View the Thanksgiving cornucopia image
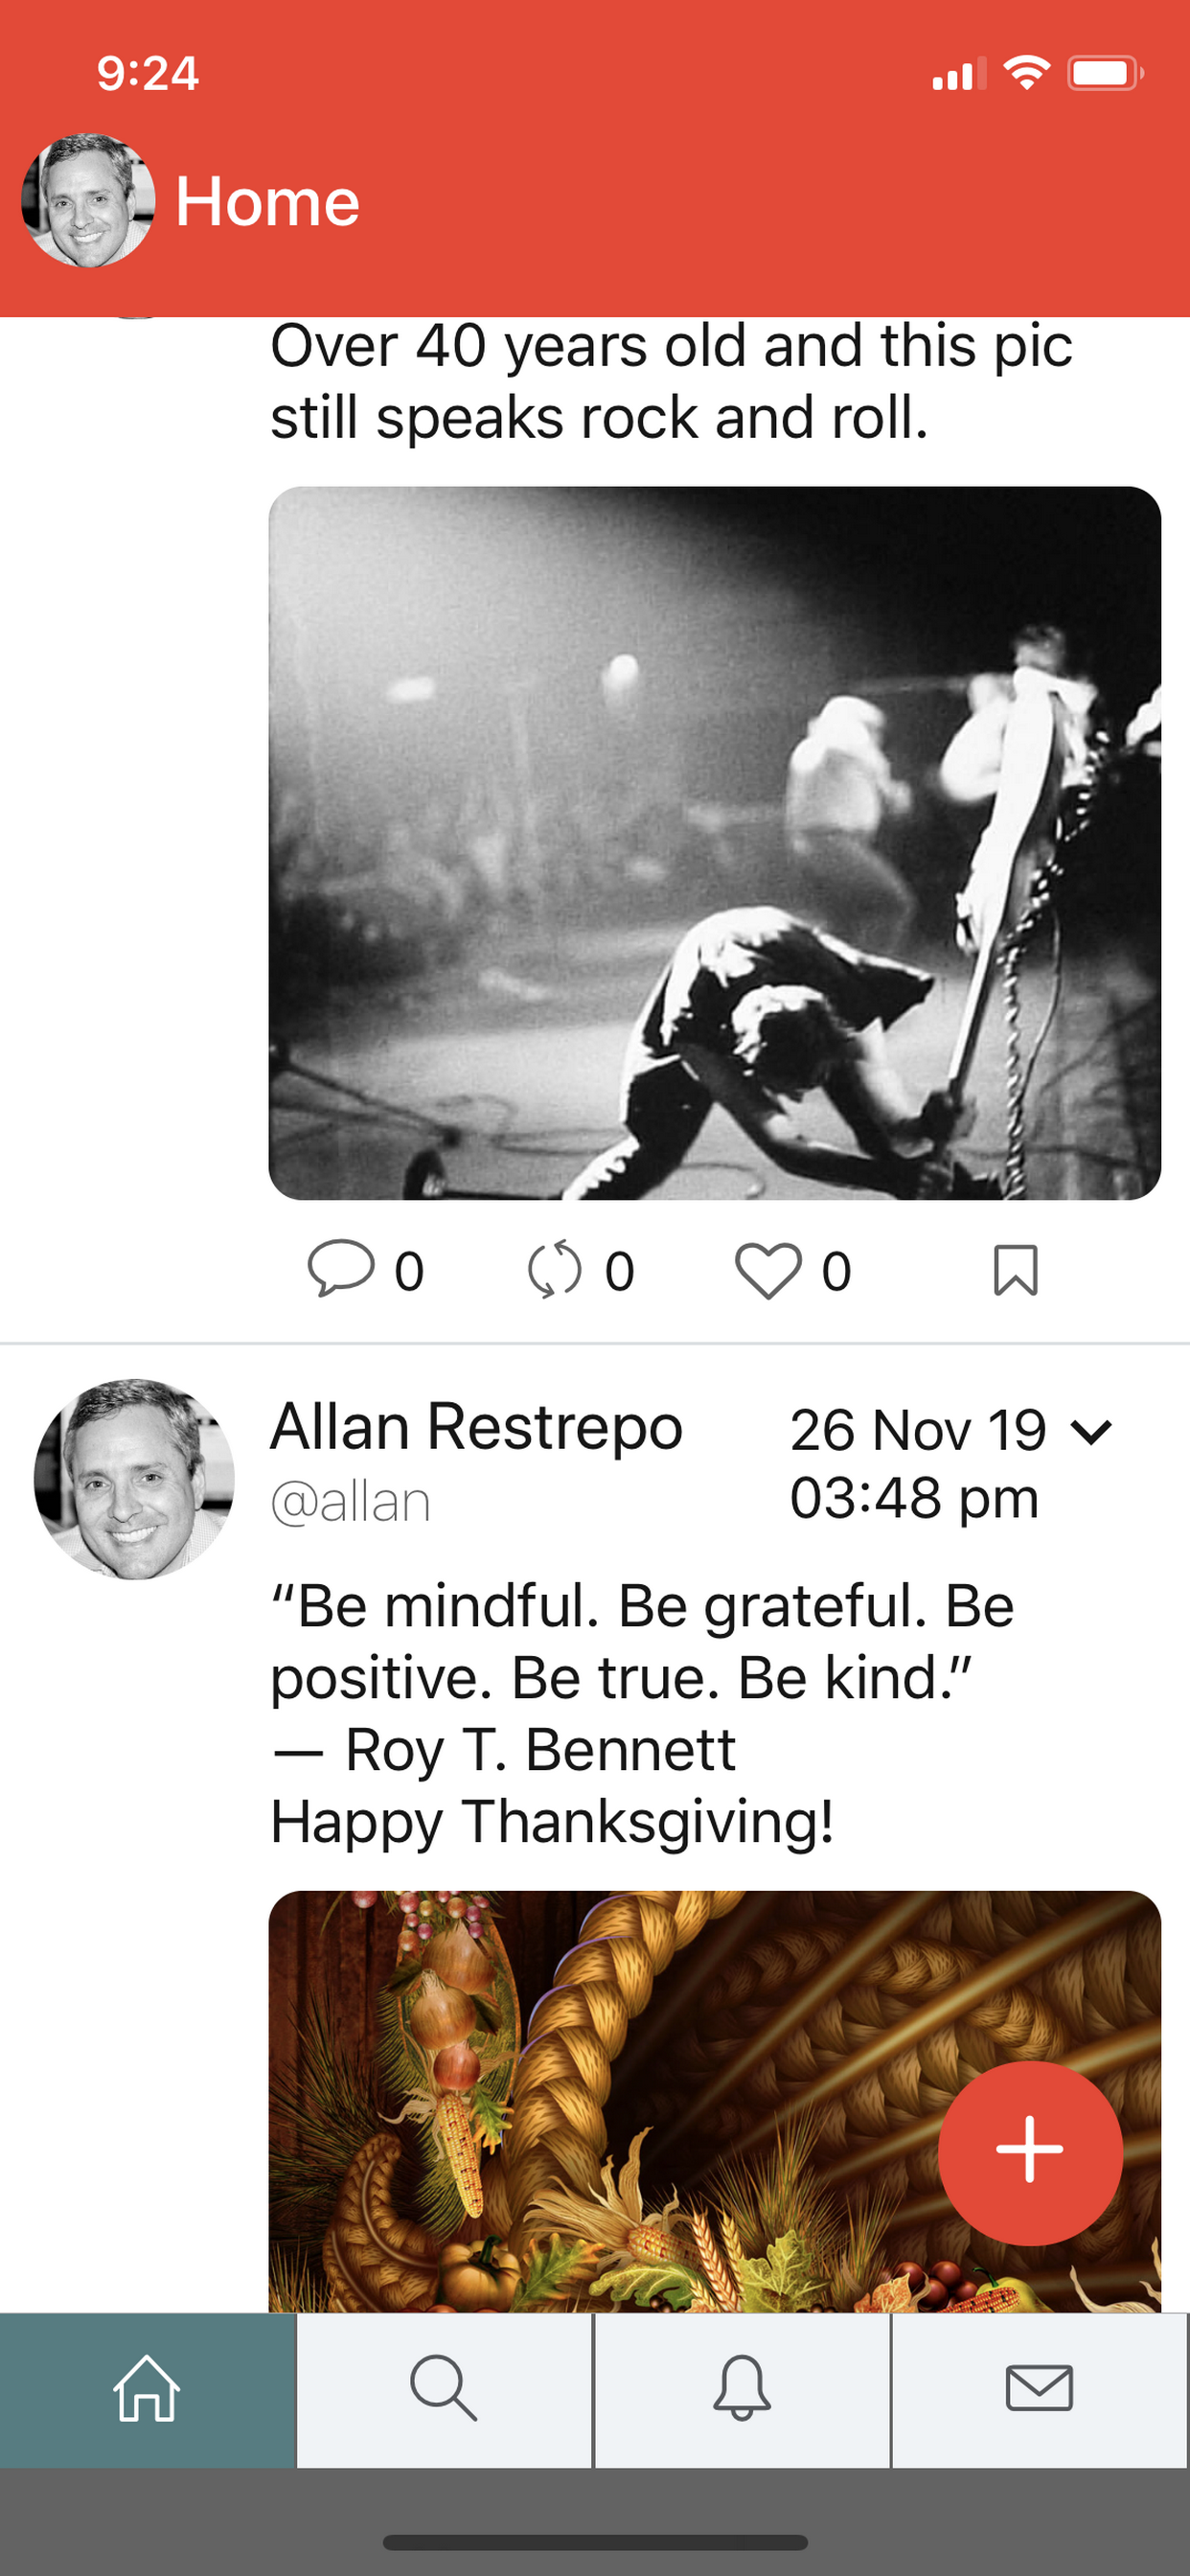 715,2101
